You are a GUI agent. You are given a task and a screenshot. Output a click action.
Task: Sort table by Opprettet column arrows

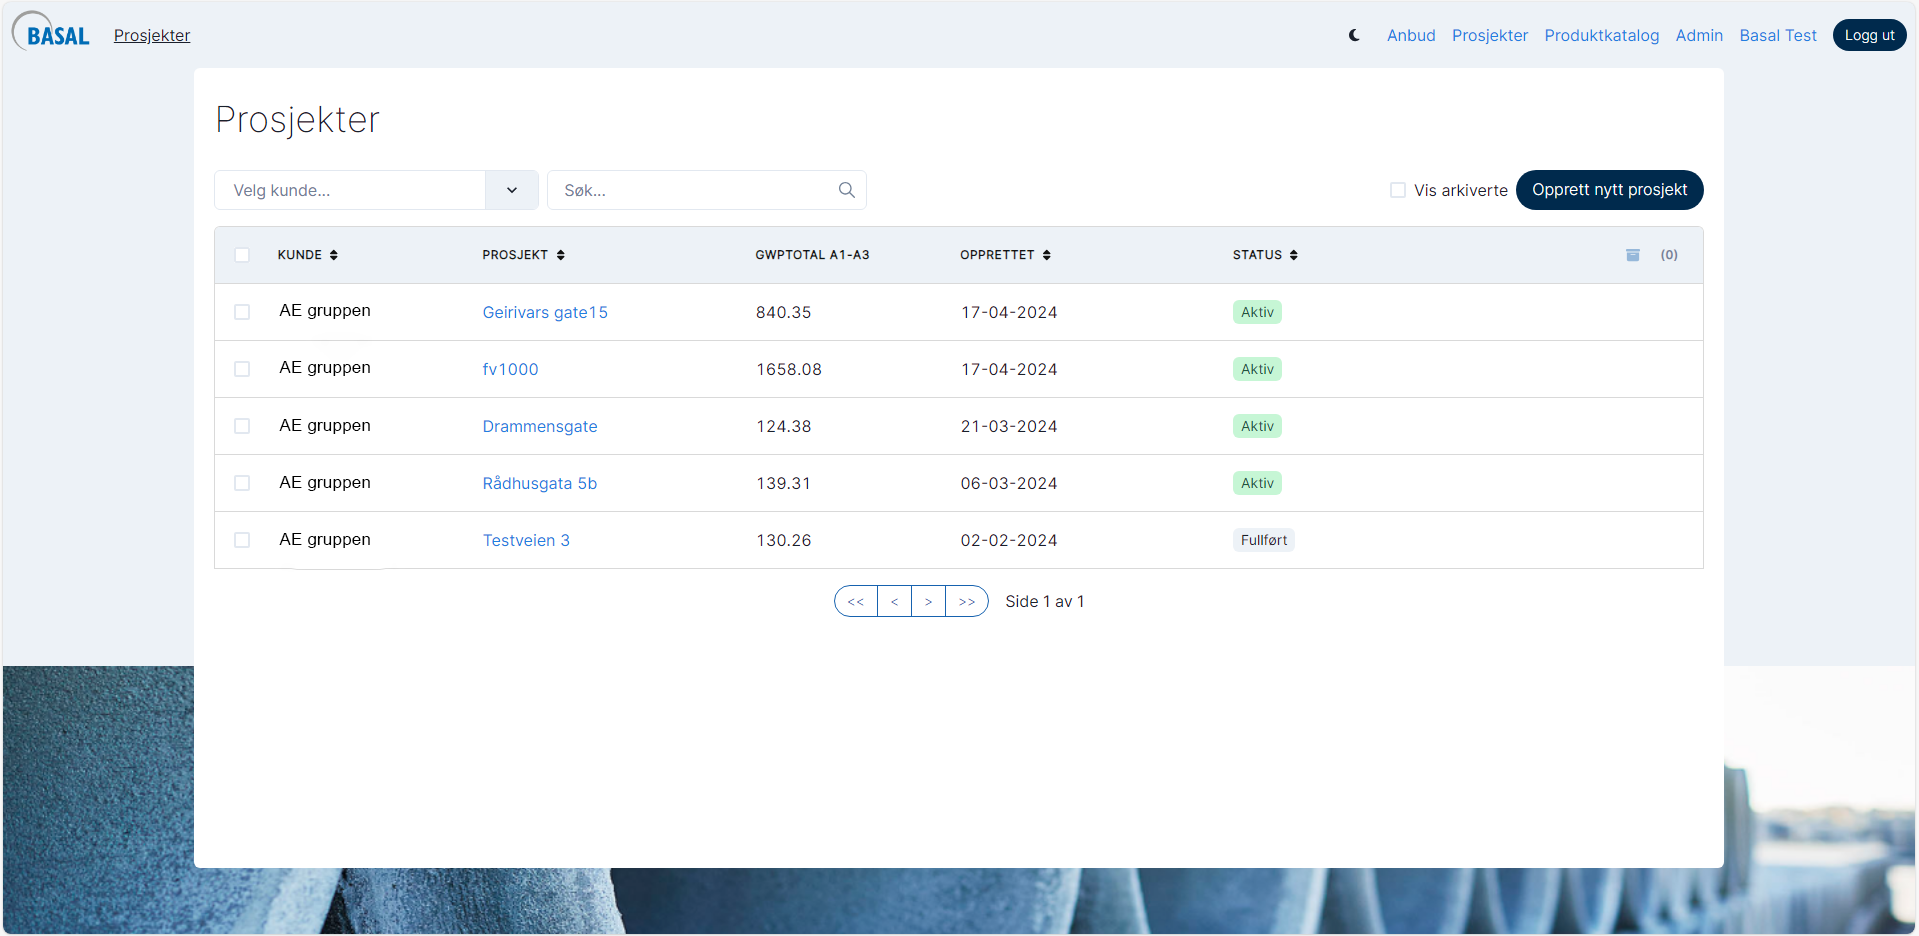[x=1047, y=255]
